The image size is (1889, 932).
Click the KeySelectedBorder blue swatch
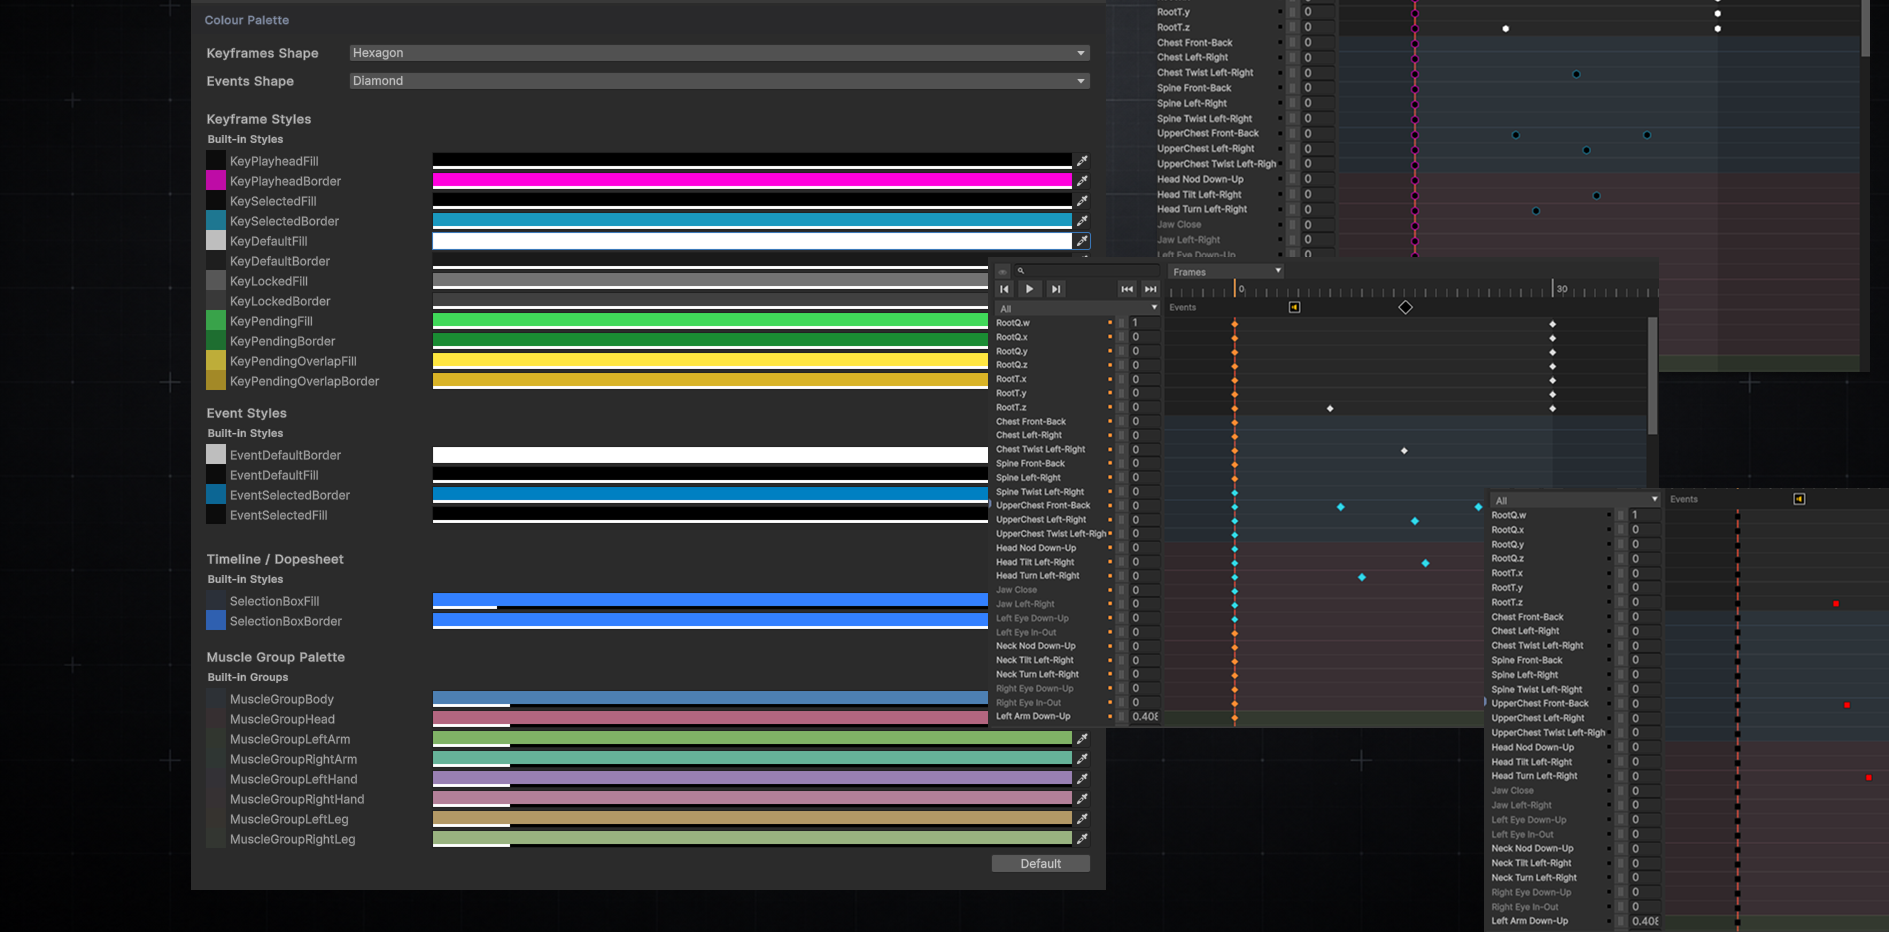[216, 221]
